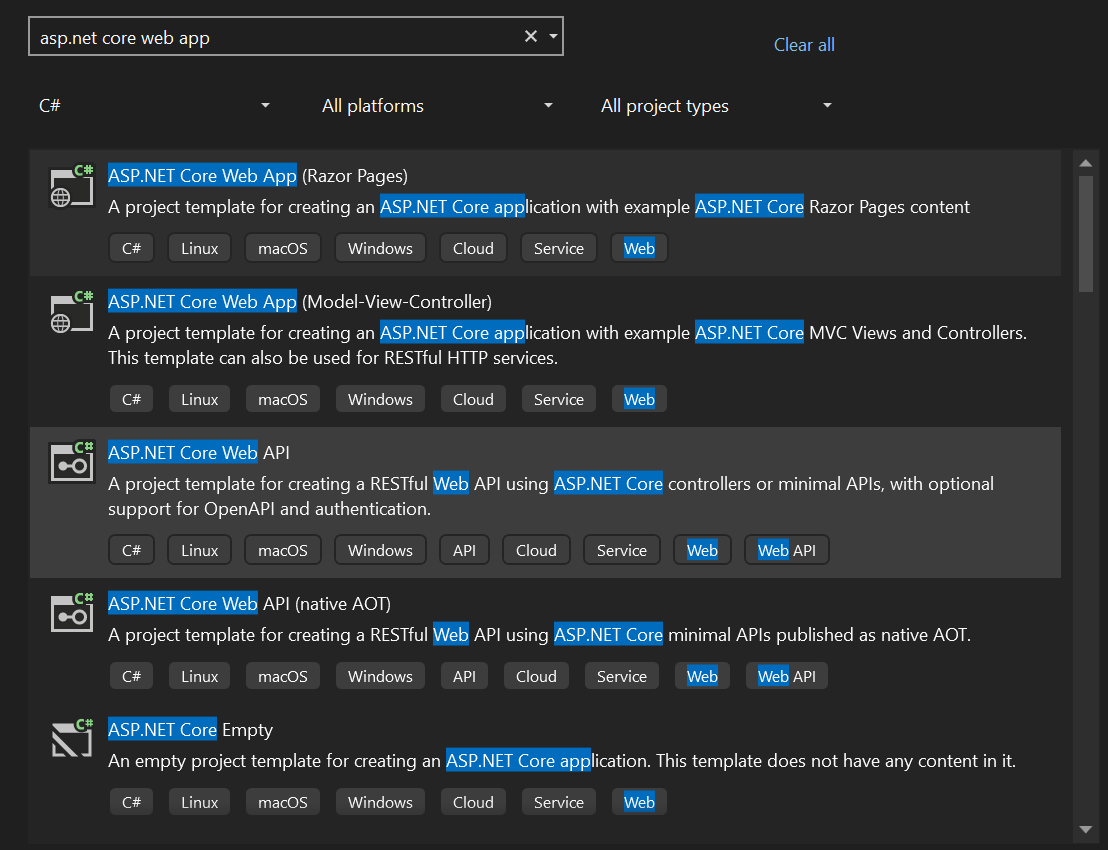Click the Web tag on ASP.NET Core Empty template
1108x850 pixels.
(640, 802)
